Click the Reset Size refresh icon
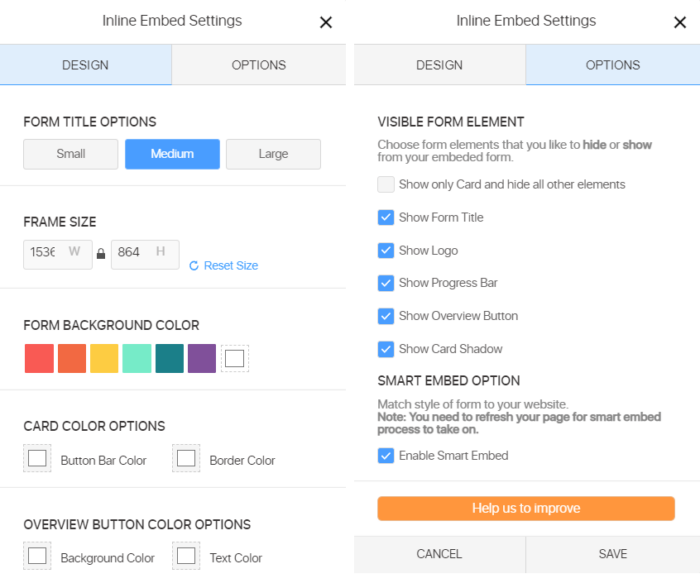 [194, 266]
